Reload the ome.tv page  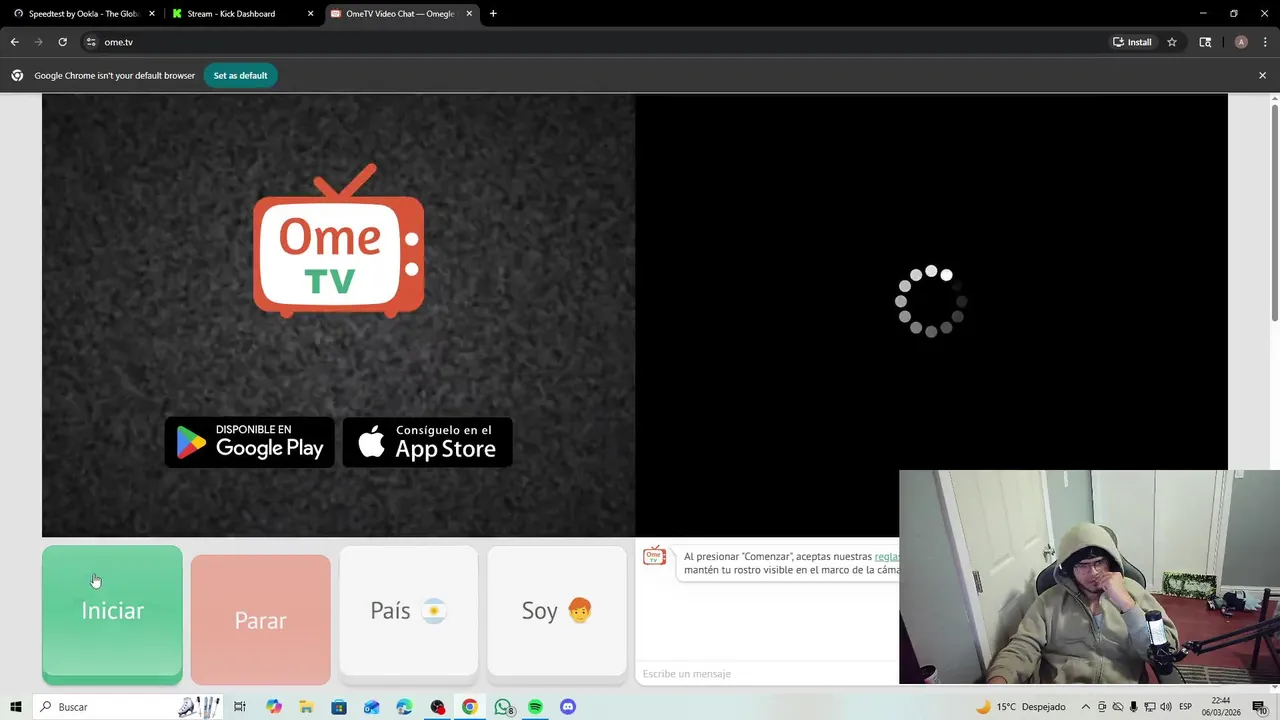(x=62, y=42)
